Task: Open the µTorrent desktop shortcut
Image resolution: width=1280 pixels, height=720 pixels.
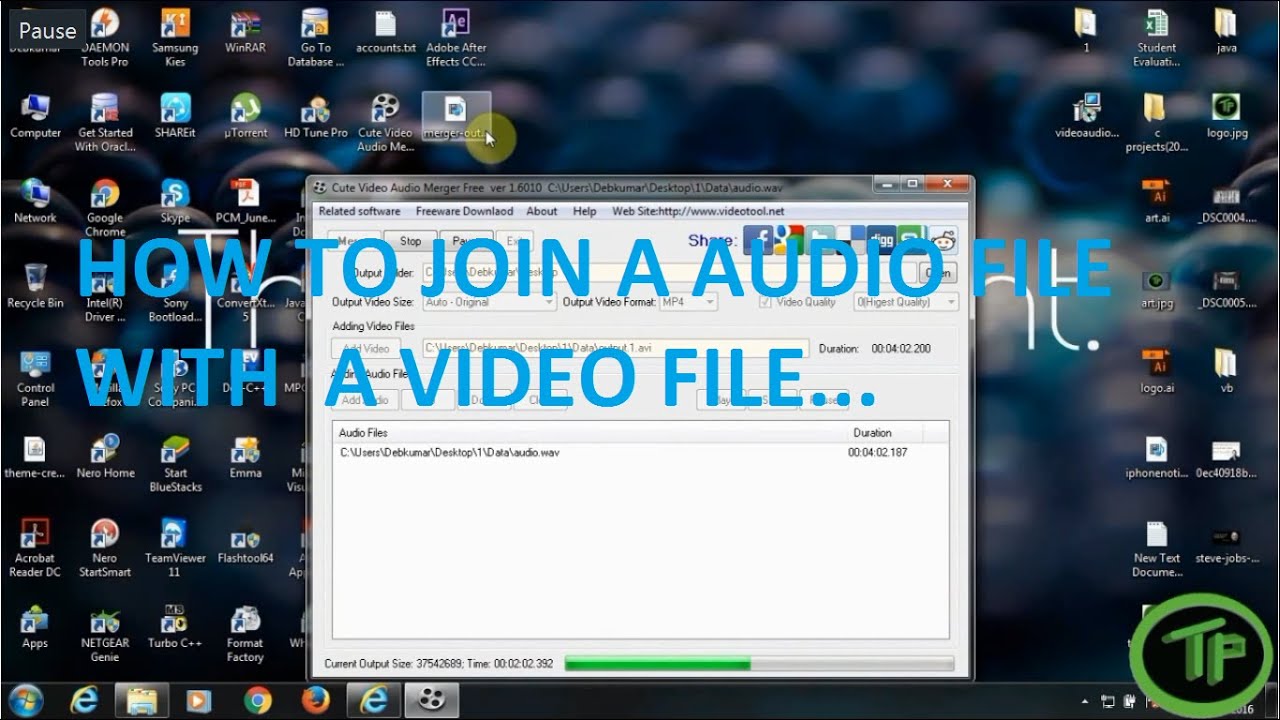Action: click(x=246, y=117)
